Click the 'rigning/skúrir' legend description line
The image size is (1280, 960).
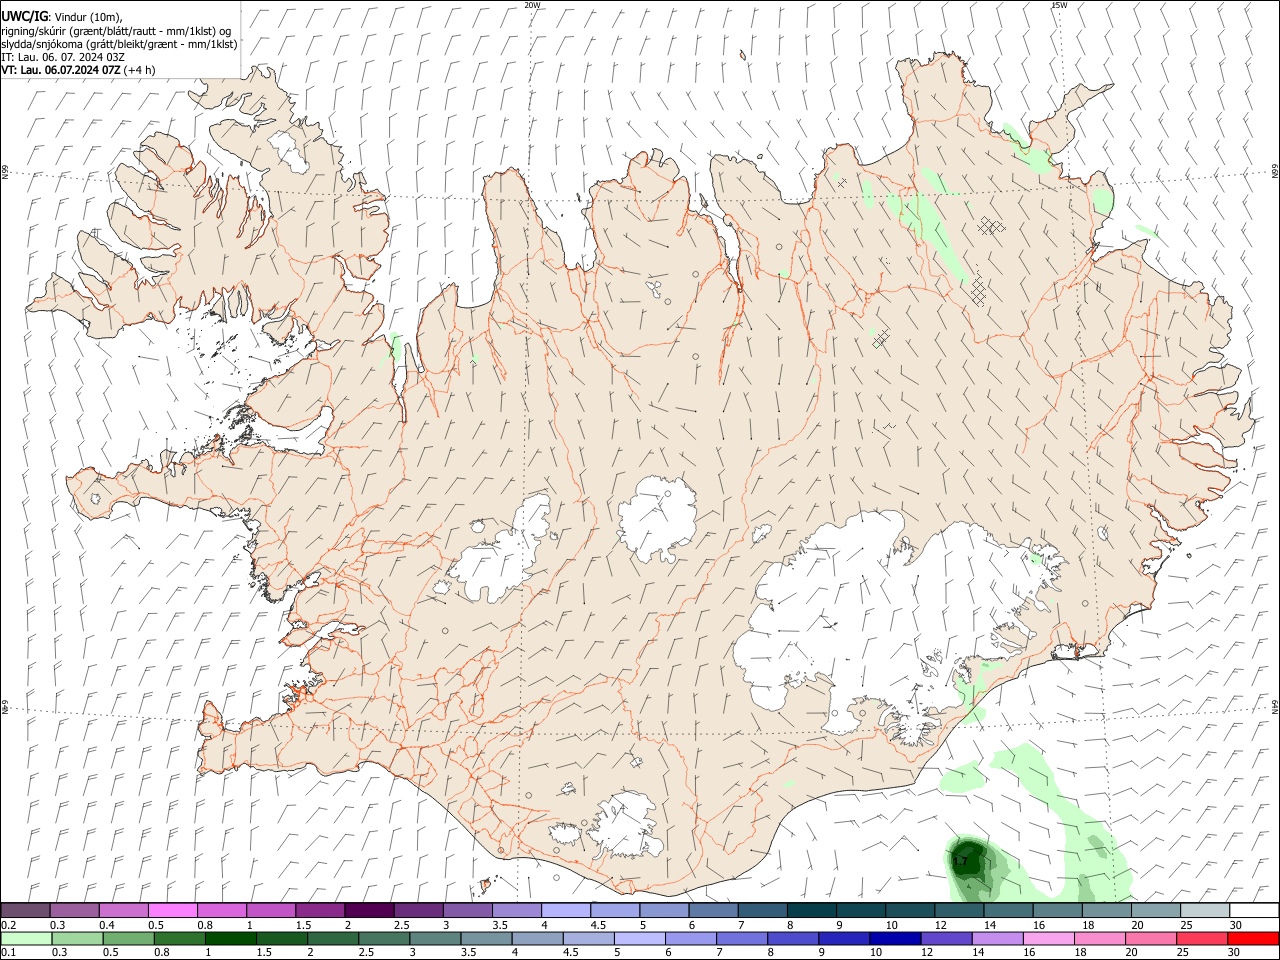[116, 30]
